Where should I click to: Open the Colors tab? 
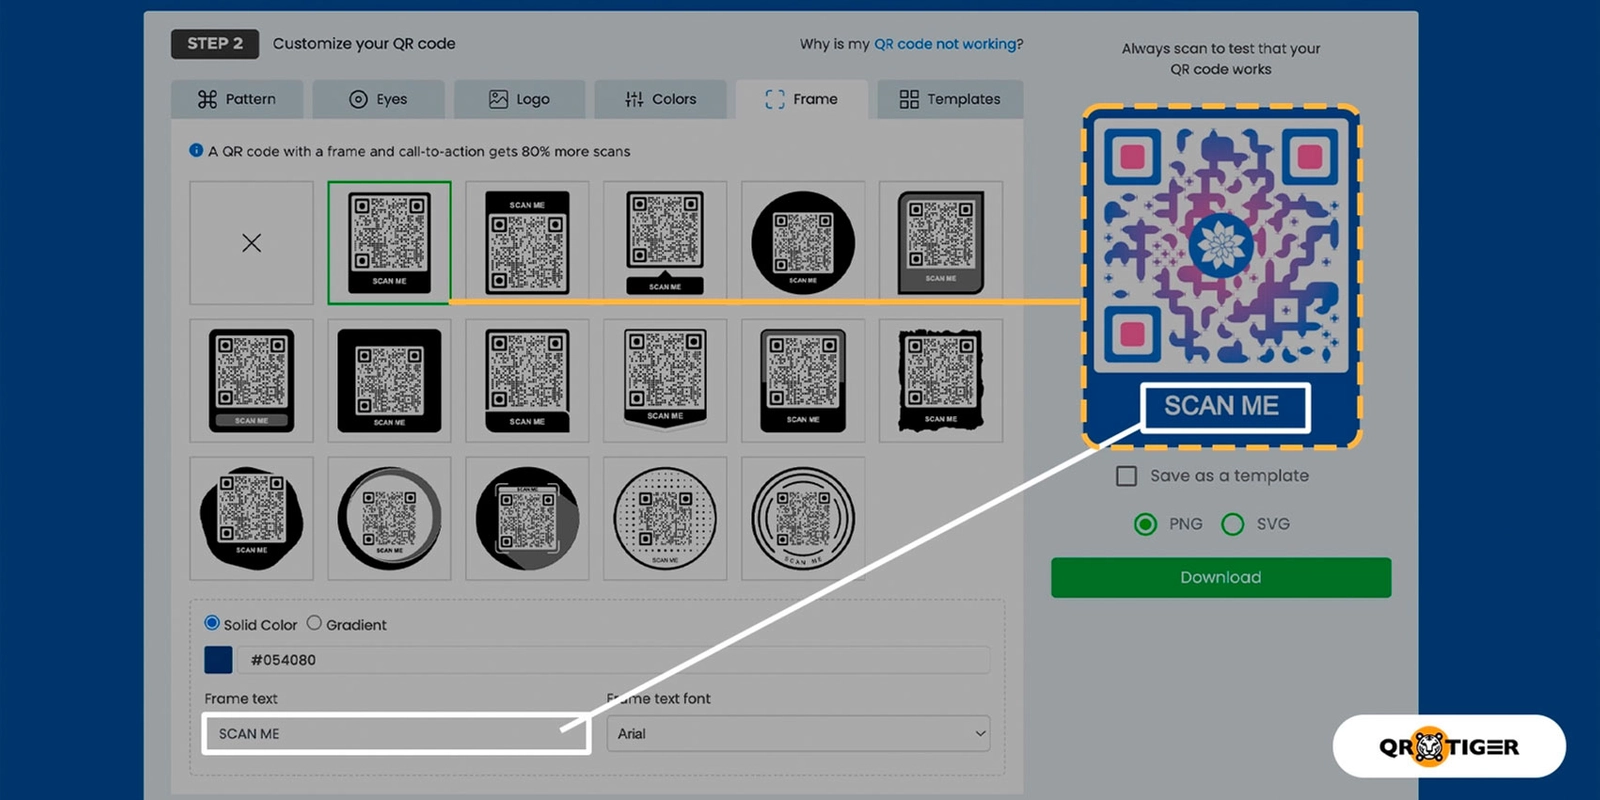tap(660, 99)
